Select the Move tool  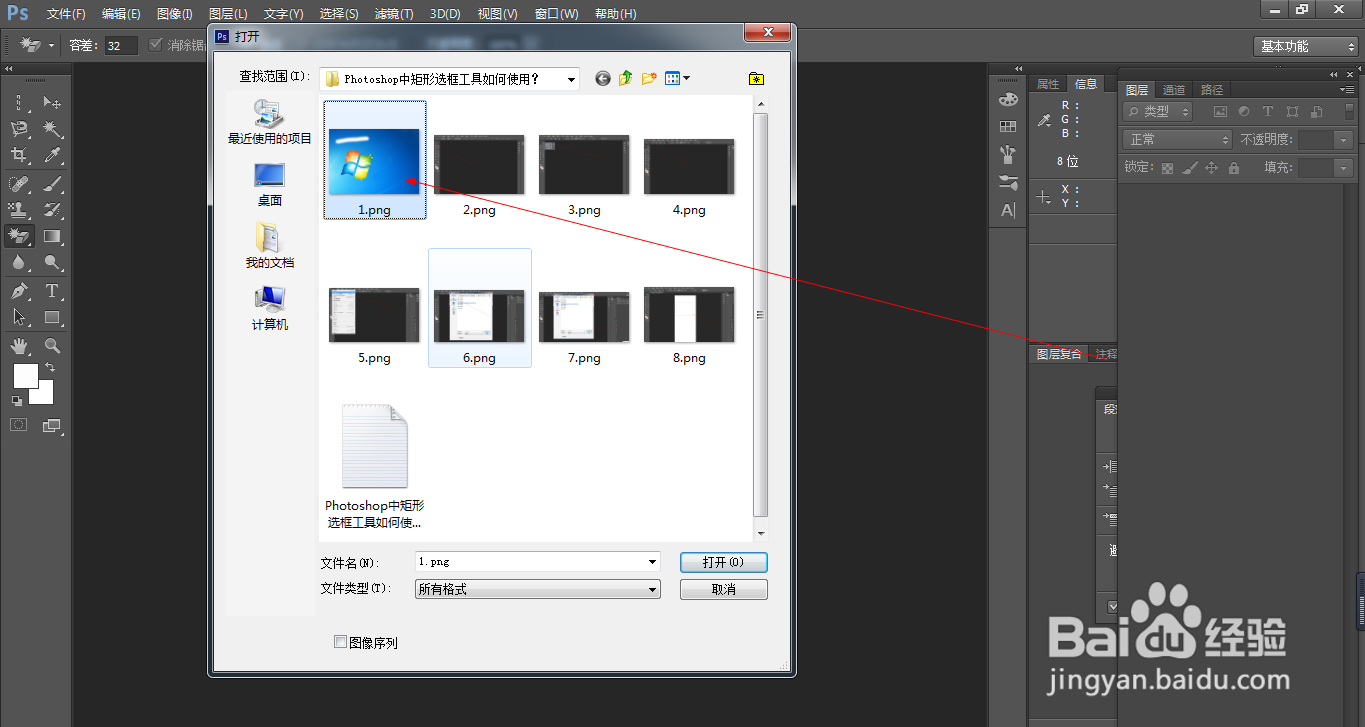tap(52, 102)
